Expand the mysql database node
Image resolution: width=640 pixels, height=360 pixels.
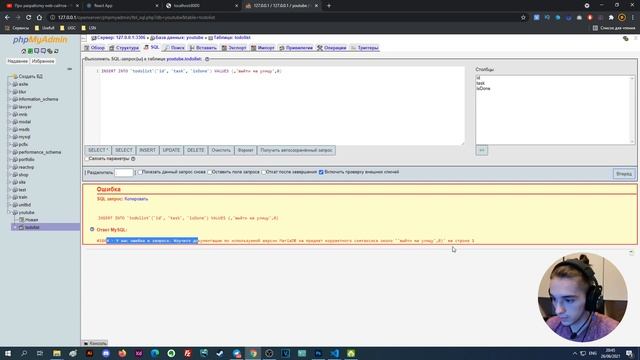tap(10, 137)
